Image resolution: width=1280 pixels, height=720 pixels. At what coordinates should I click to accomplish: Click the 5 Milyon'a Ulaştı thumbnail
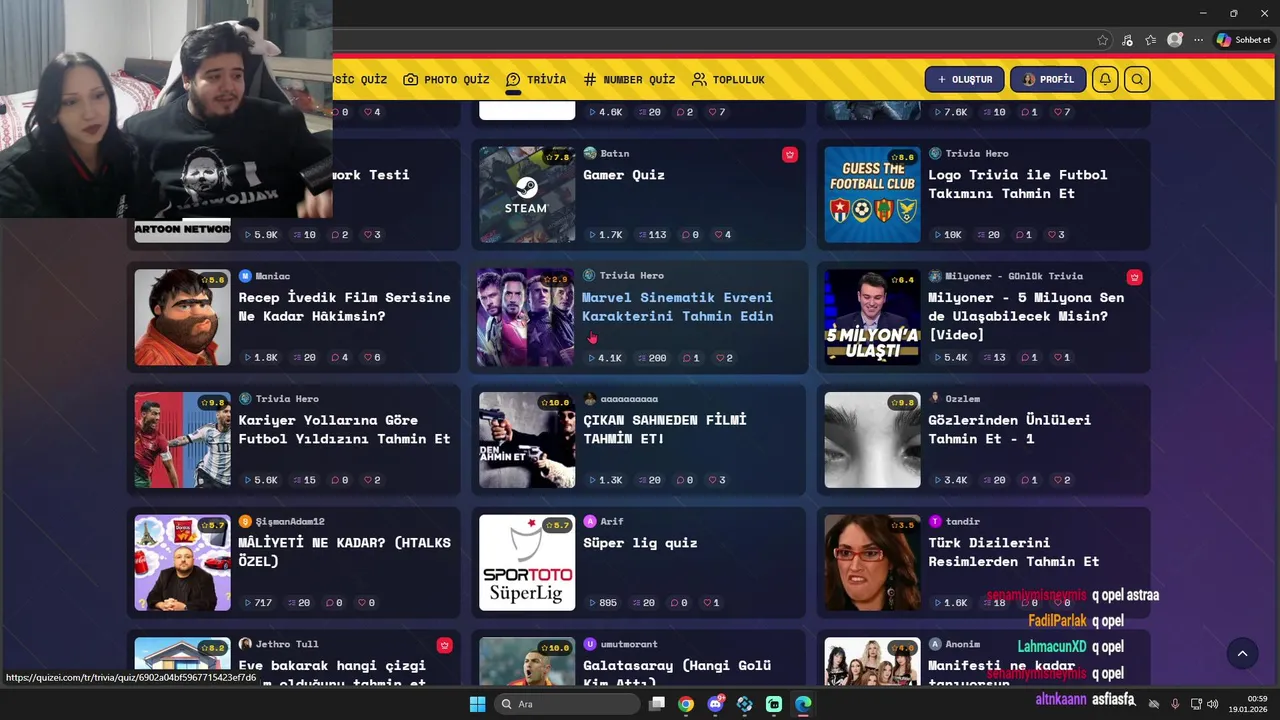pos(872,317)
